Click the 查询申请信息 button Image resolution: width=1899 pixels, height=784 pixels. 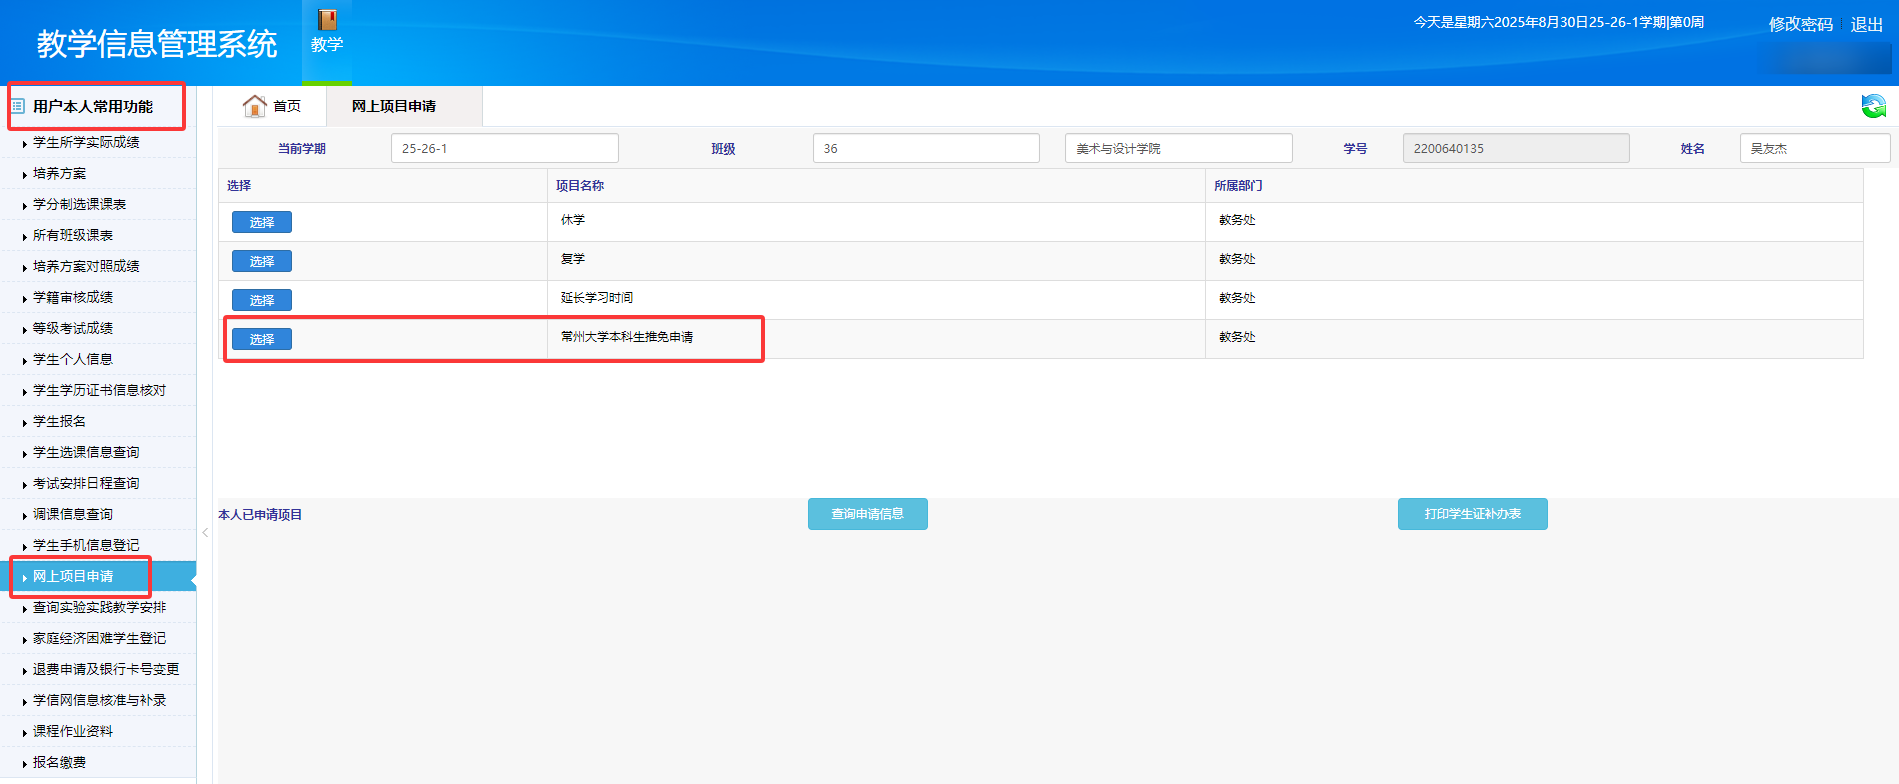click(x=867, y=514)
